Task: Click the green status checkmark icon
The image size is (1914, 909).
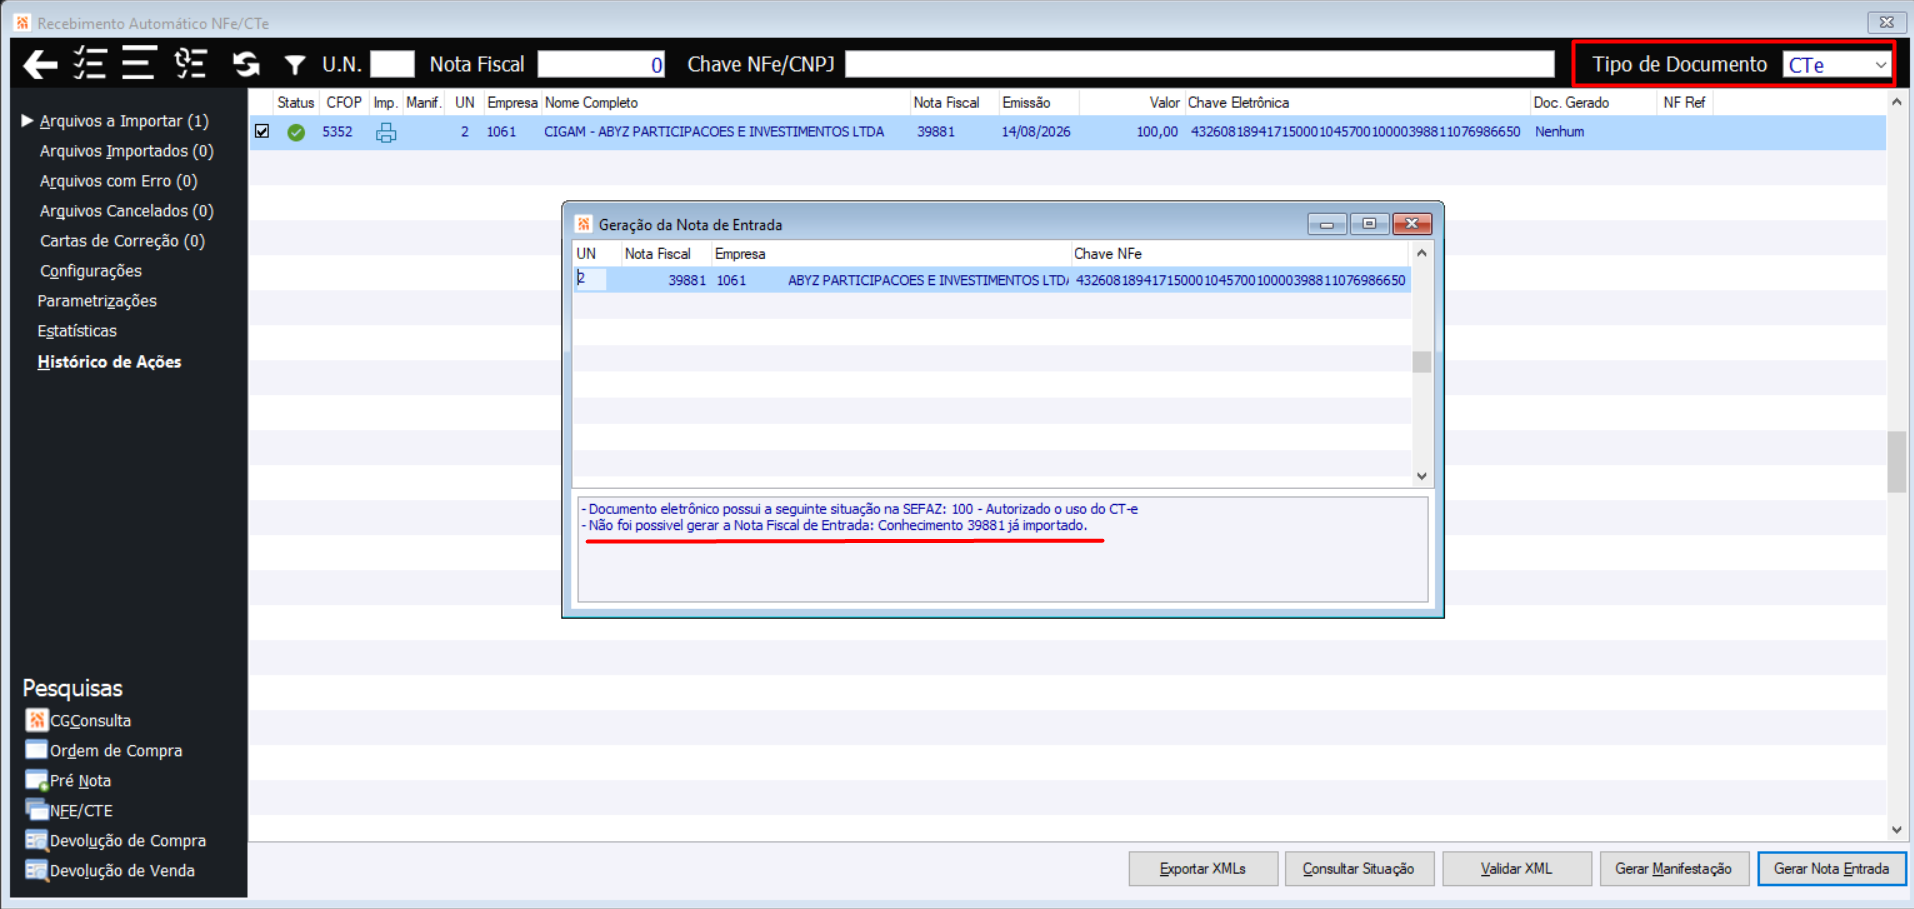Action: click(x=296, y=132)
